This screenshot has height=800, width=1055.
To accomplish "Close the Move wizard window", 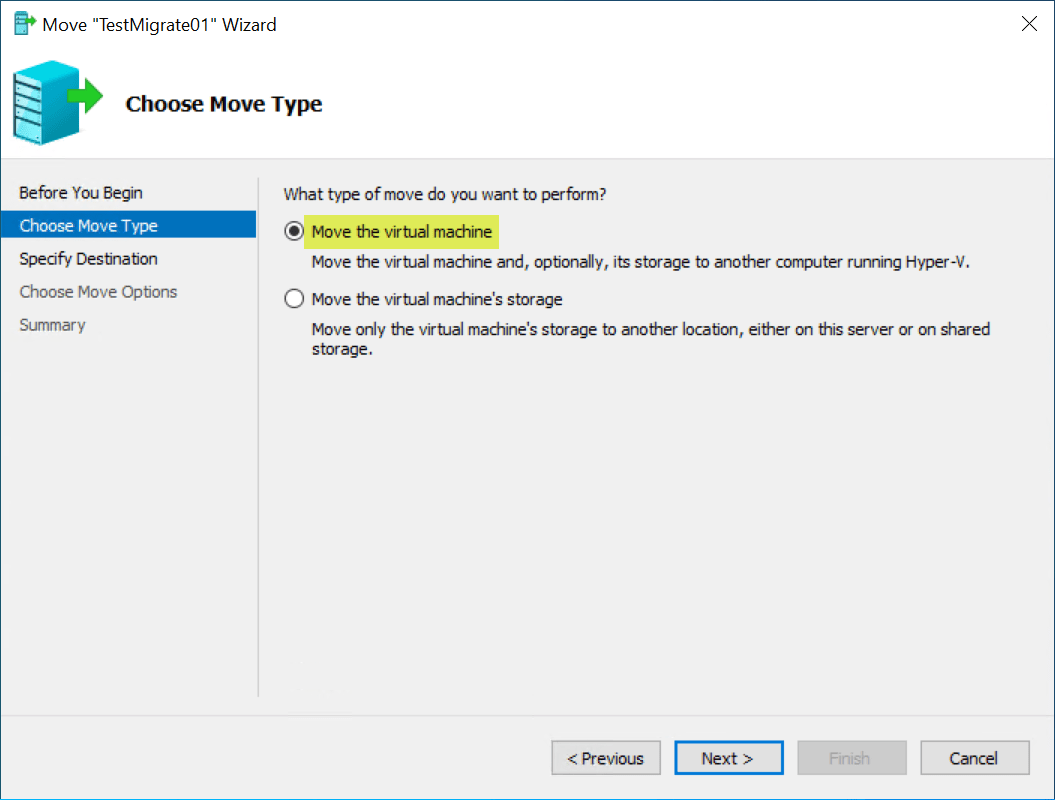I will (x=1029, y=24).
